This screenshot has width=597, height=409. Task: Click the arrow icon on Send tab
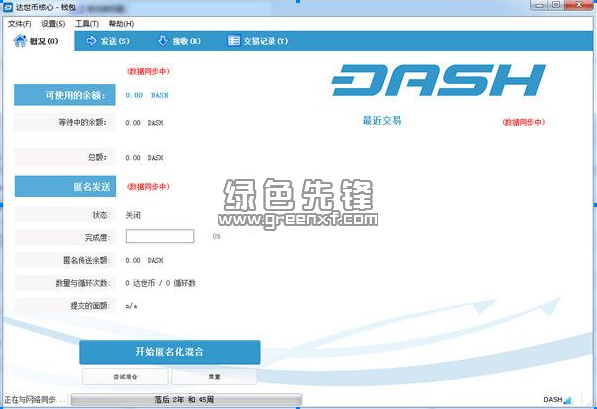[91, 40]
